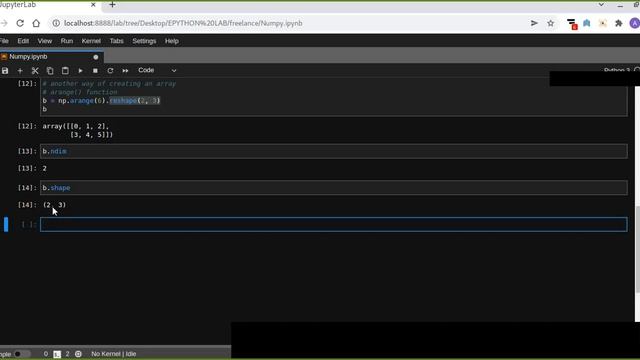This screenshot has width=640, height=360.
Task: Open the browser Extensions puzzle icon
Action: point(619,23)
